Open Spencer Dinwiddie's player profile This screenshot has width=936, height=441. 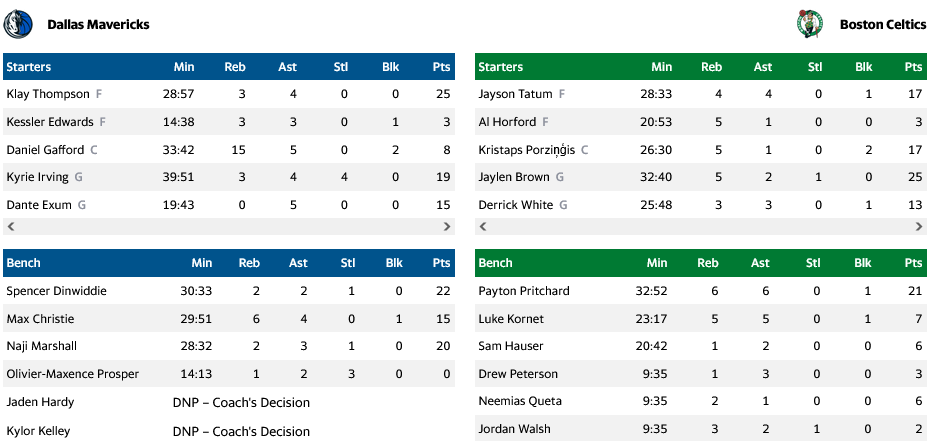[56, 291]
